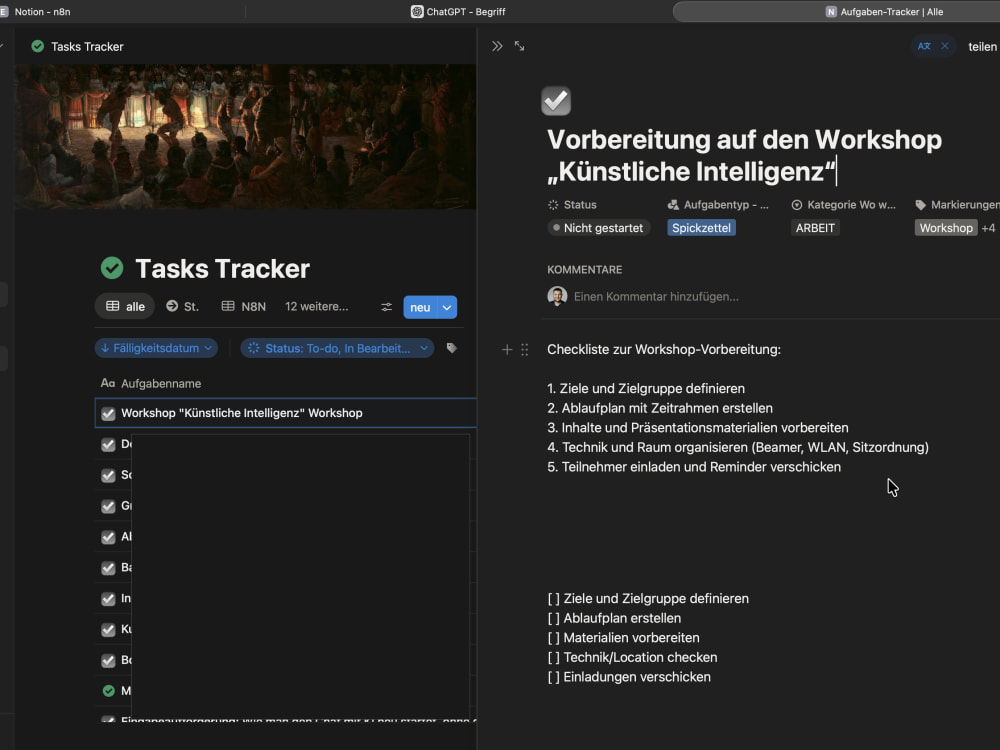
Task: Click line 1. Ziele und Zielgruppe definieren
Action: point(646,388)
